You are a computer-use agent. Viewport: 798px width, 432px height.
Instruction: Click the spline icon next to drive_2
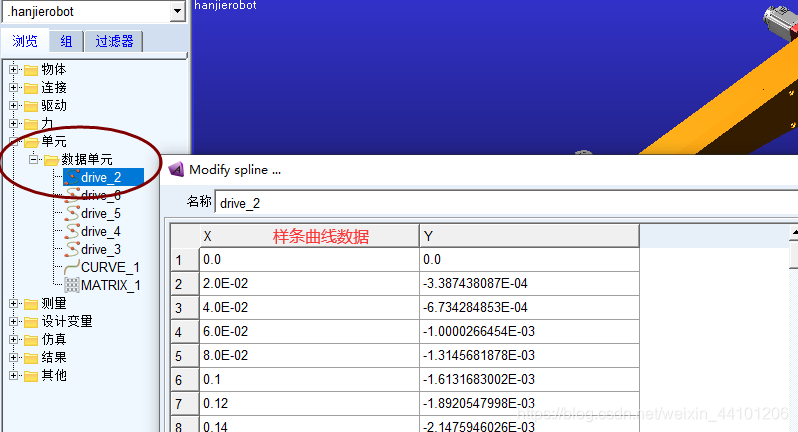click(72, 177)
